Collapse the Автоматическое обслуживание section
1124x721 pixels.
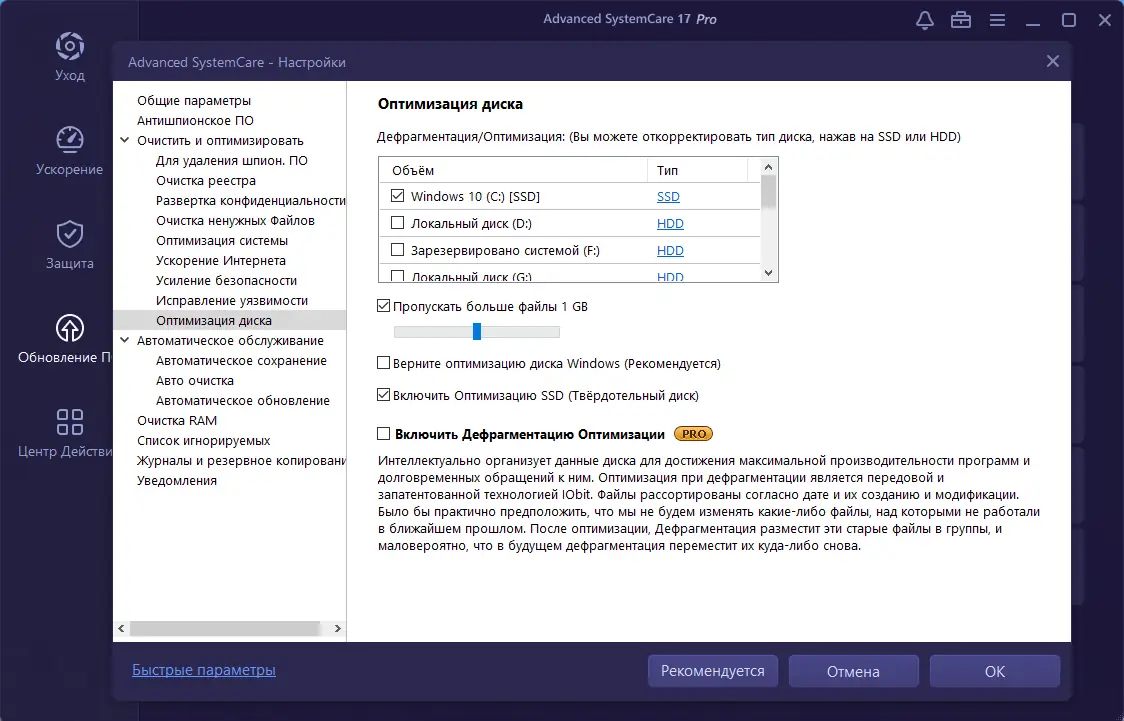coord(124,340)
